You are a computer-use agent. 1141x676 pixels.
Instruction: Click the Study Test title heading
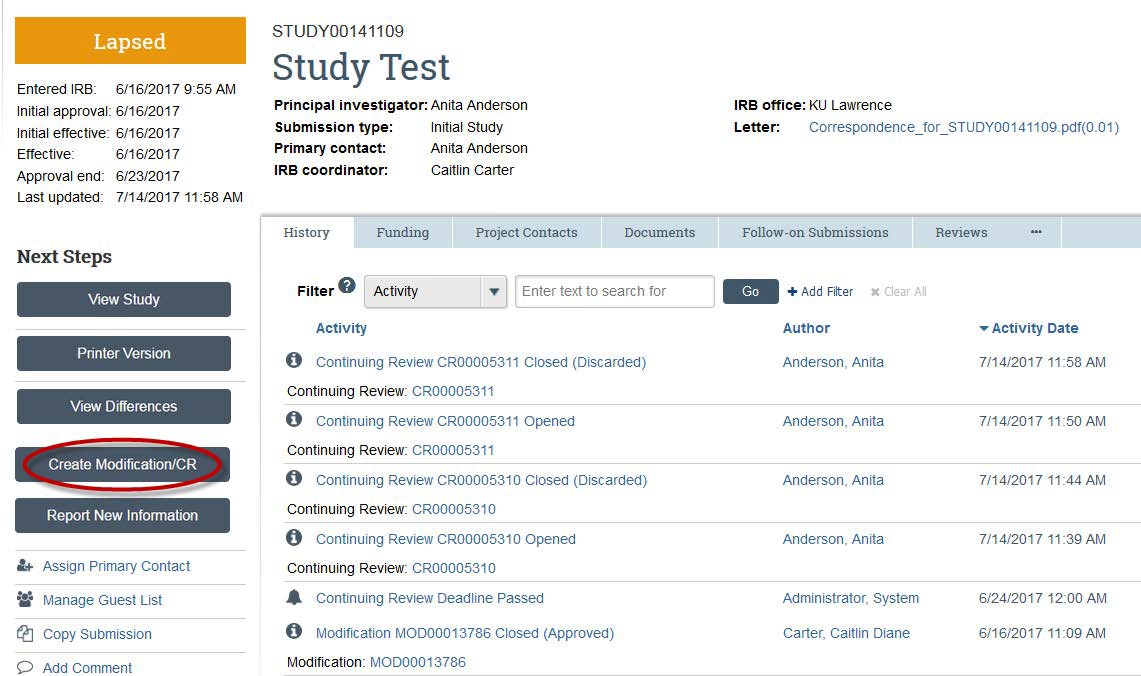click(x=361, y=67)
